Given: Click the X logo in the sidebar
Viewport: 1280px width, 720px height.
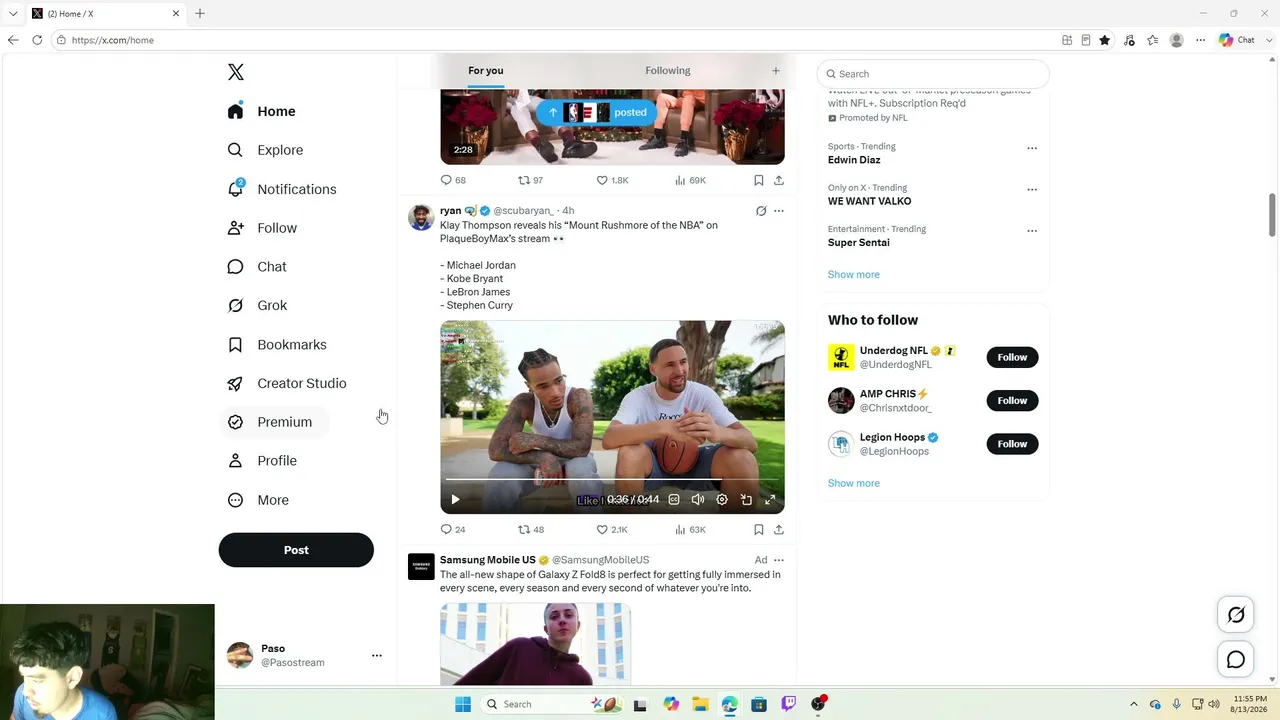Looking at the screenshot, I should (x=236, y=72).
